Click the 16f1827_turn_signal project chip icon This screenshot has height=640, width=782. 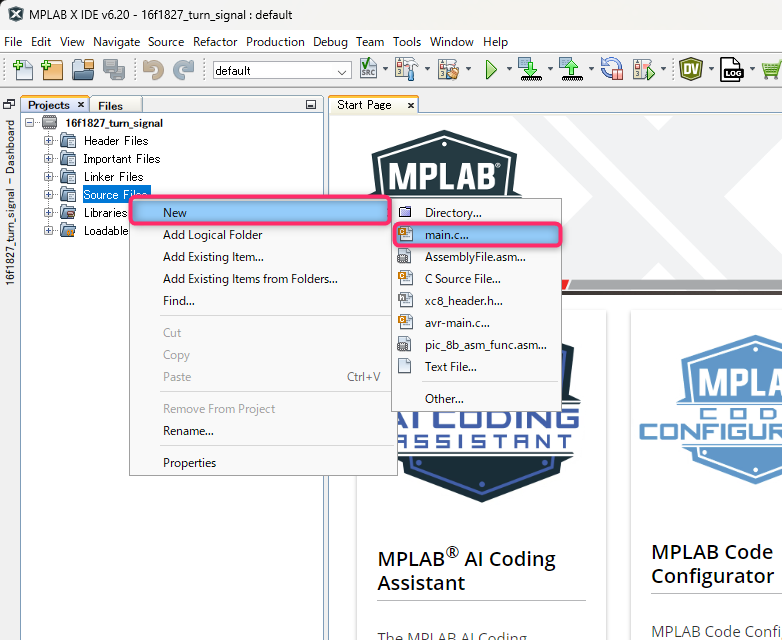pos(49,123)
